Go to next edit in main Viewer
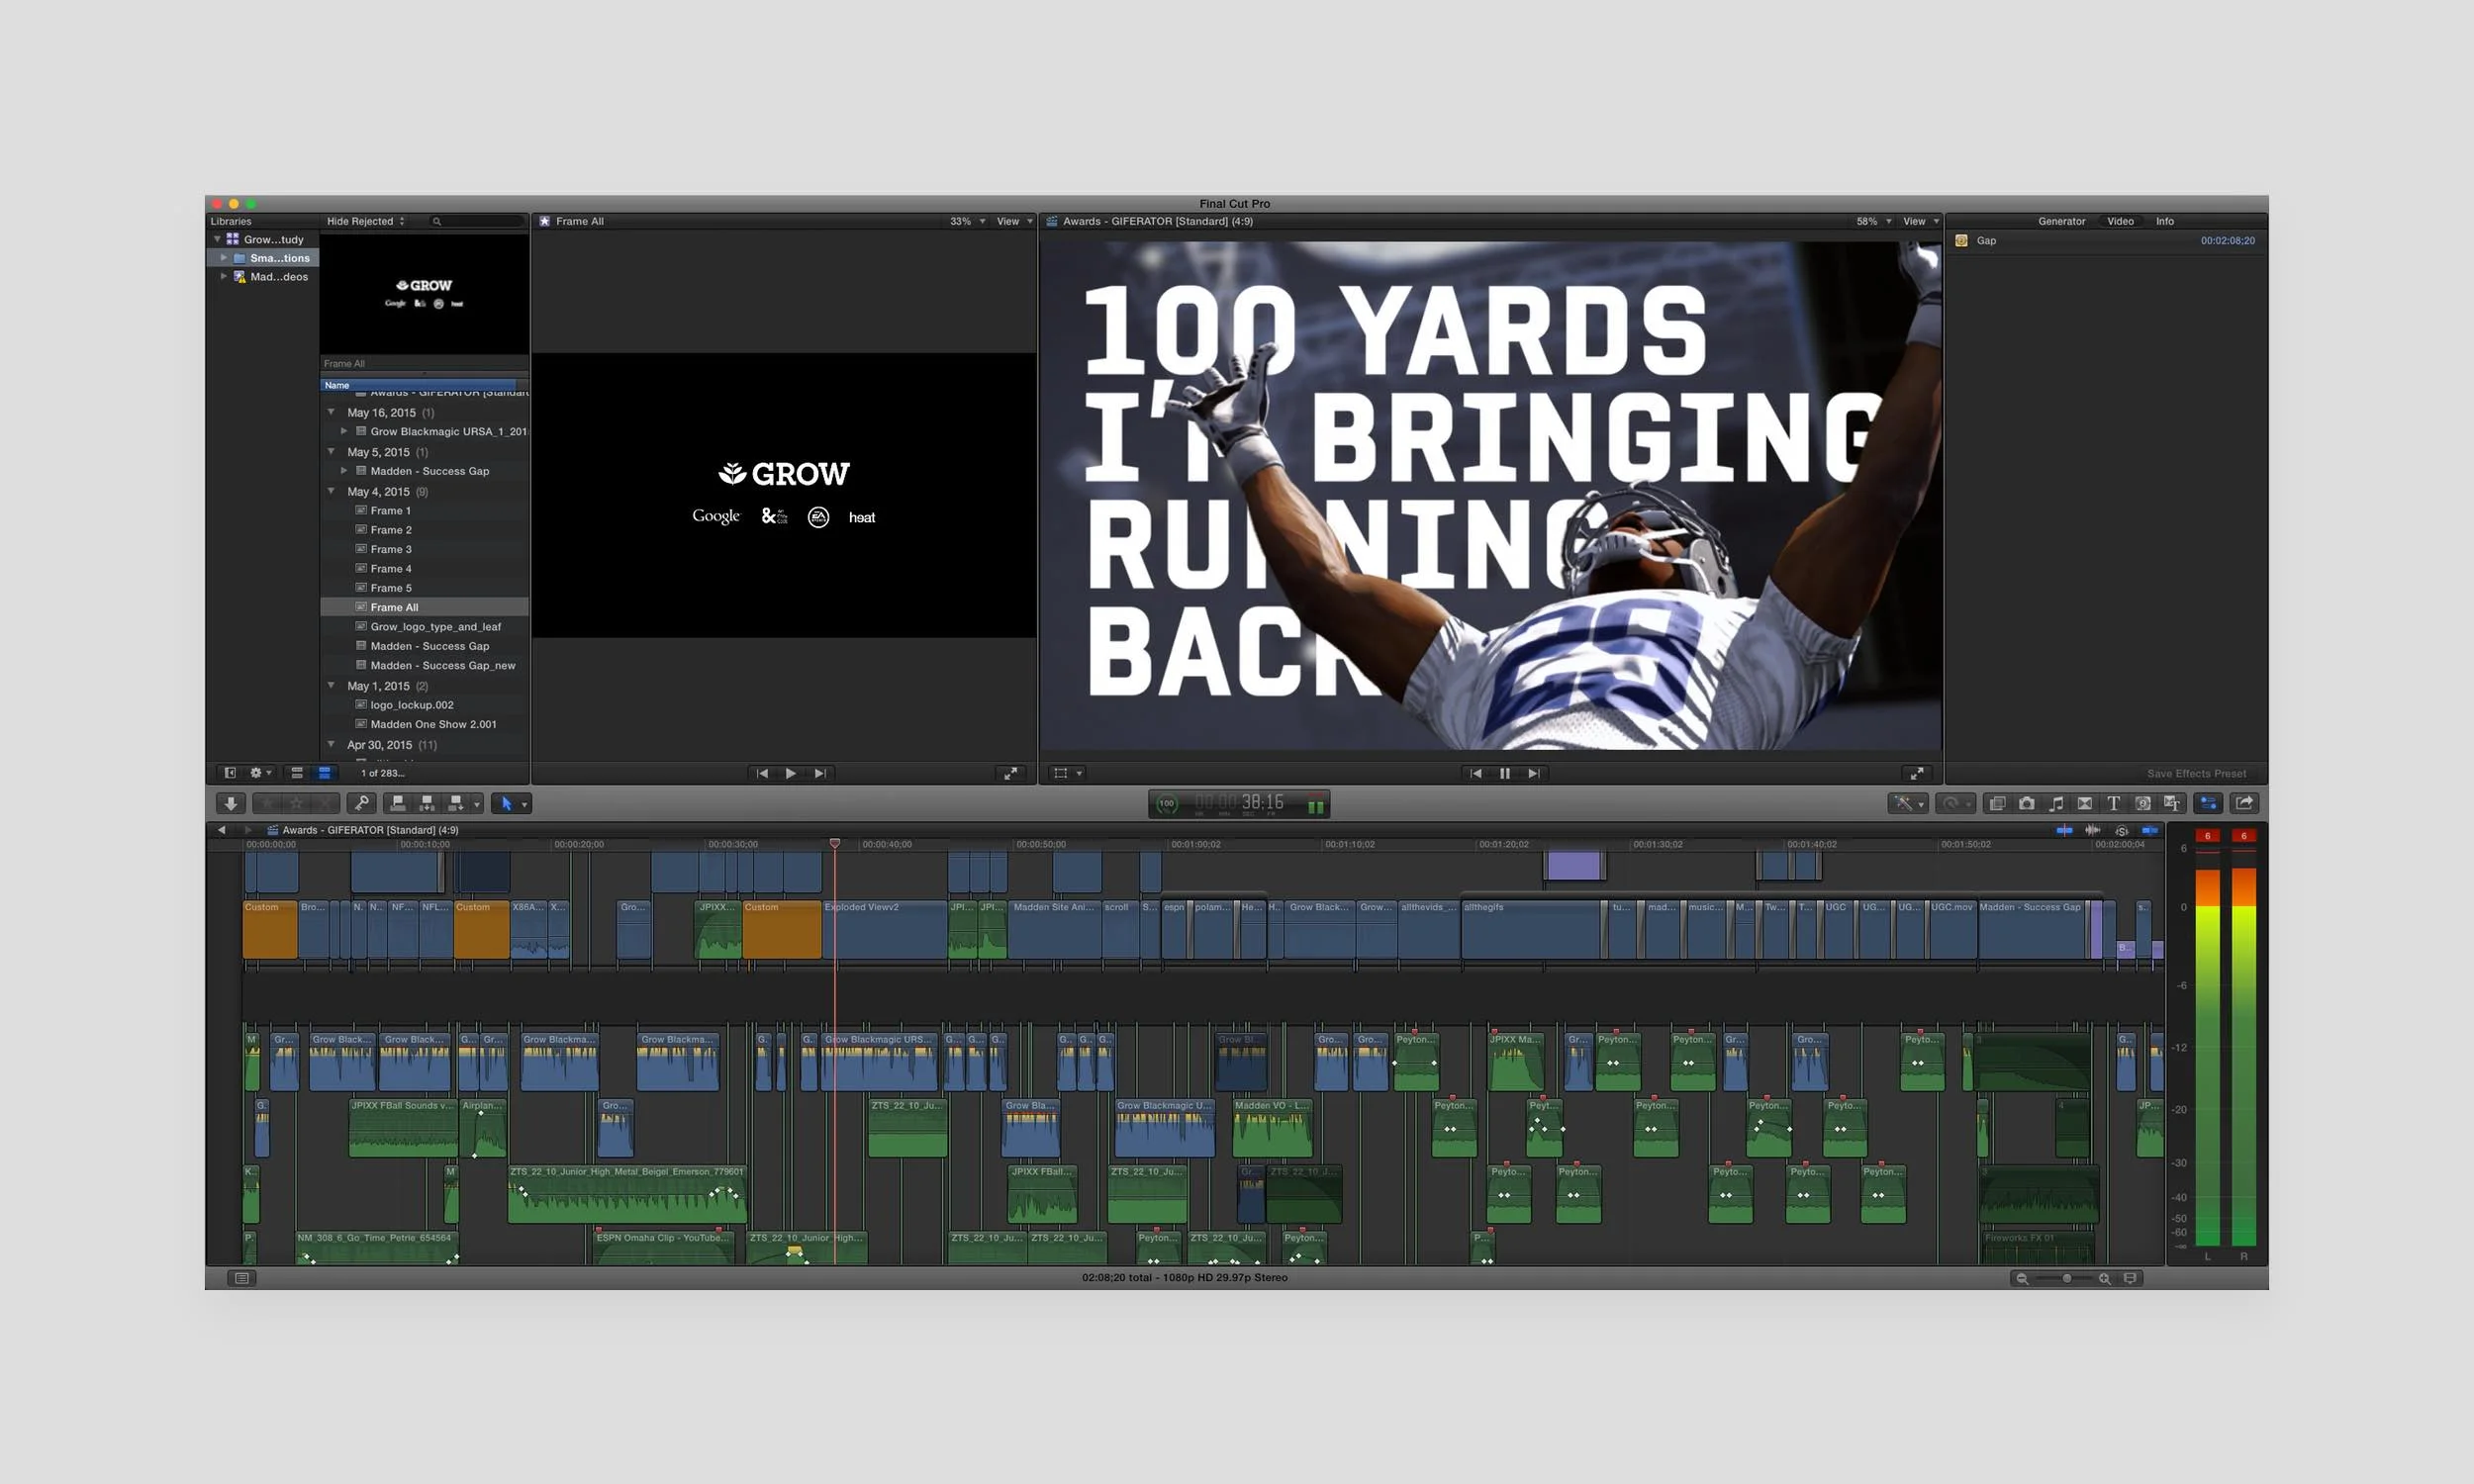 (x=1533, y=773)
